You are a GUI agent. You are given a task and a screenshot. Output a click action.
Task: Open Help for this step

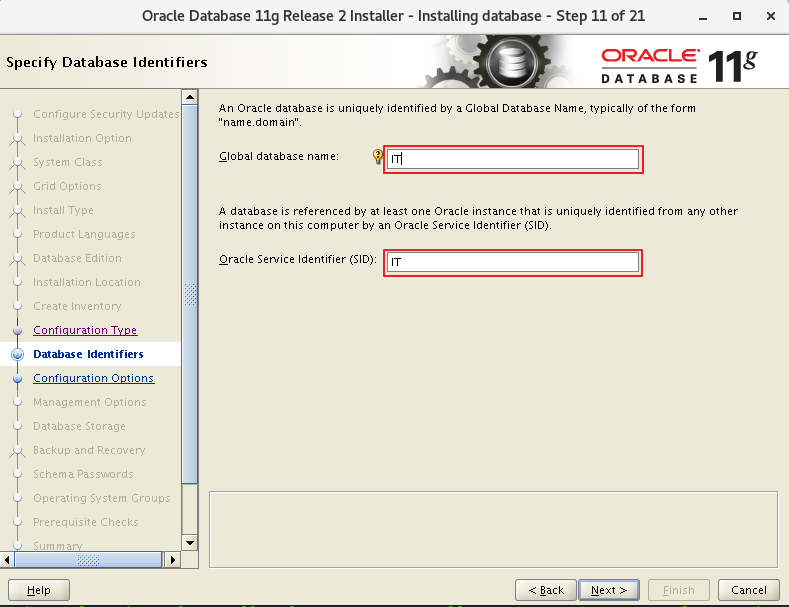pos(39,590)
